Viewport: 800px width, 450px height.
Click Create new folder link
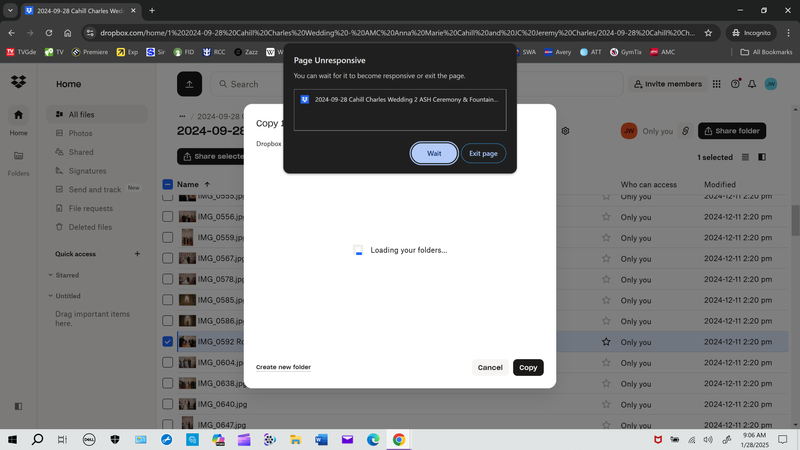(283, 367)
